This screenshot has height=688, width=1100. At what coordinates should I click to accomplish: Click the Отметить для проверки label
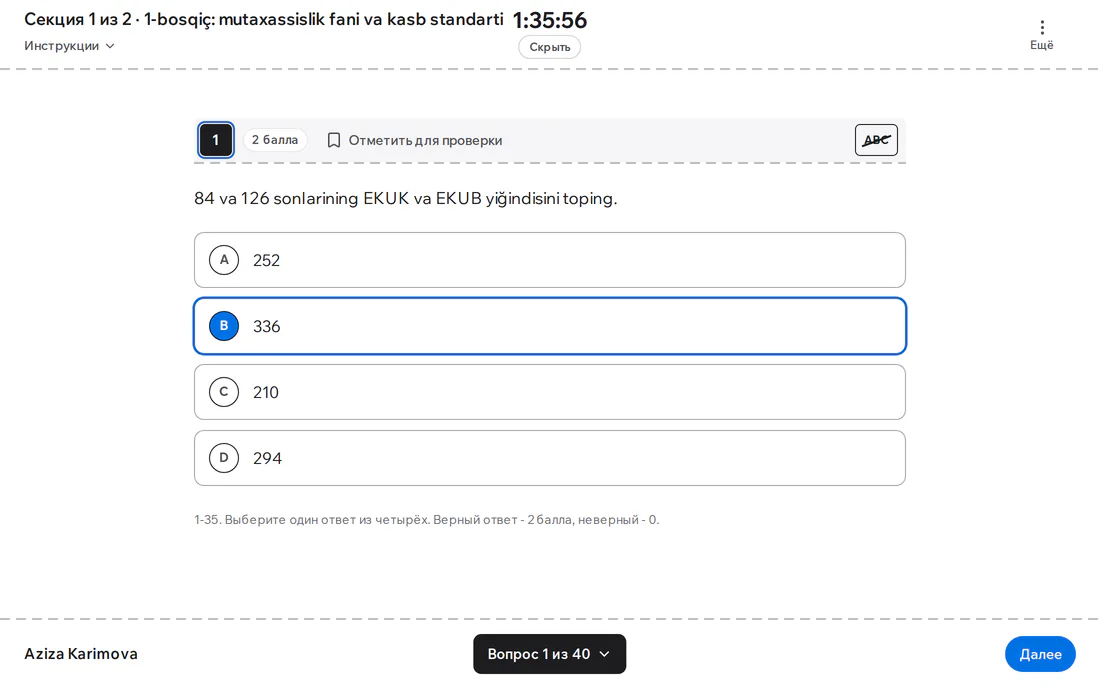(x=425, y=140)
